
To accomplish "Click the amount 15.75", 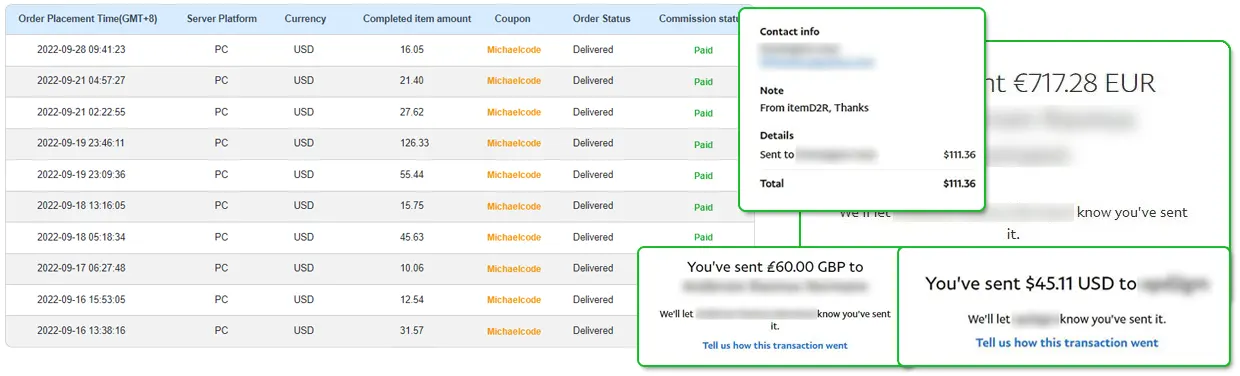I will click(412, 205).
